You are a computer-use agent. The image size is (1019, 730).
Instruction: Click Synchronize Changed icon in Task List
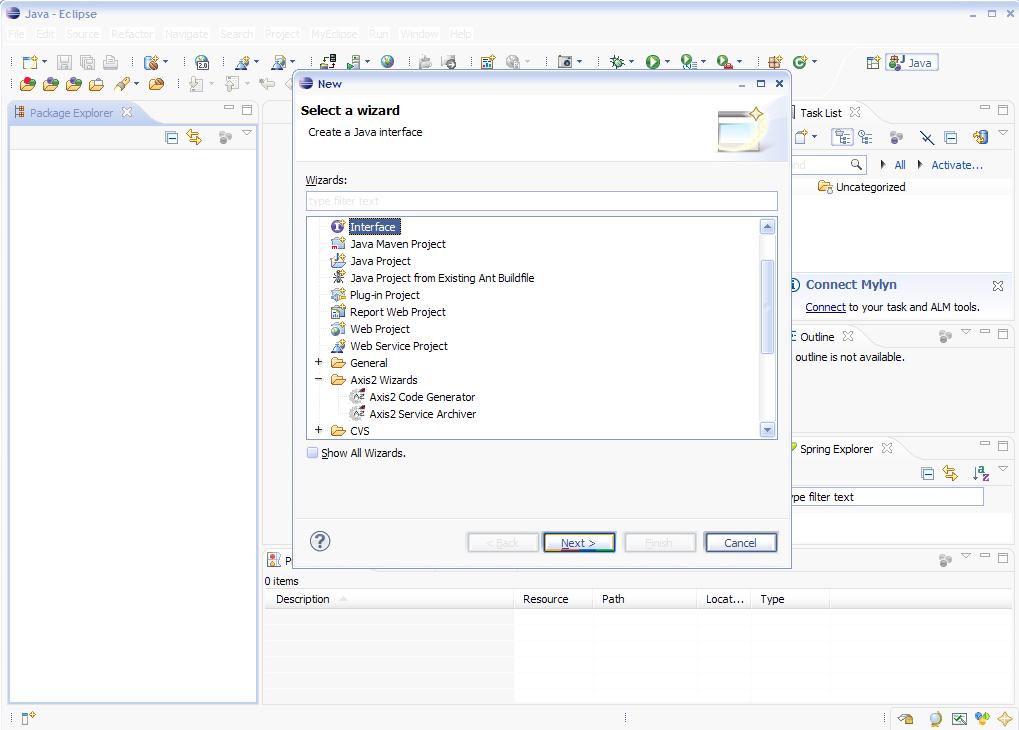[981, 137]
